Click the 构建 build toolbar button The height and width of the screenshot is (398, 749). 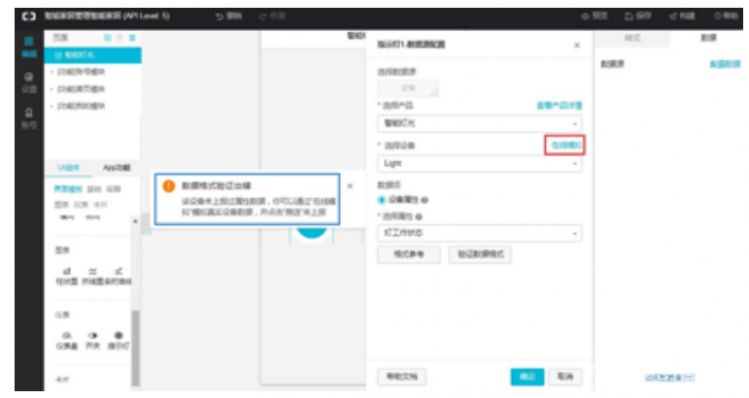682,16
